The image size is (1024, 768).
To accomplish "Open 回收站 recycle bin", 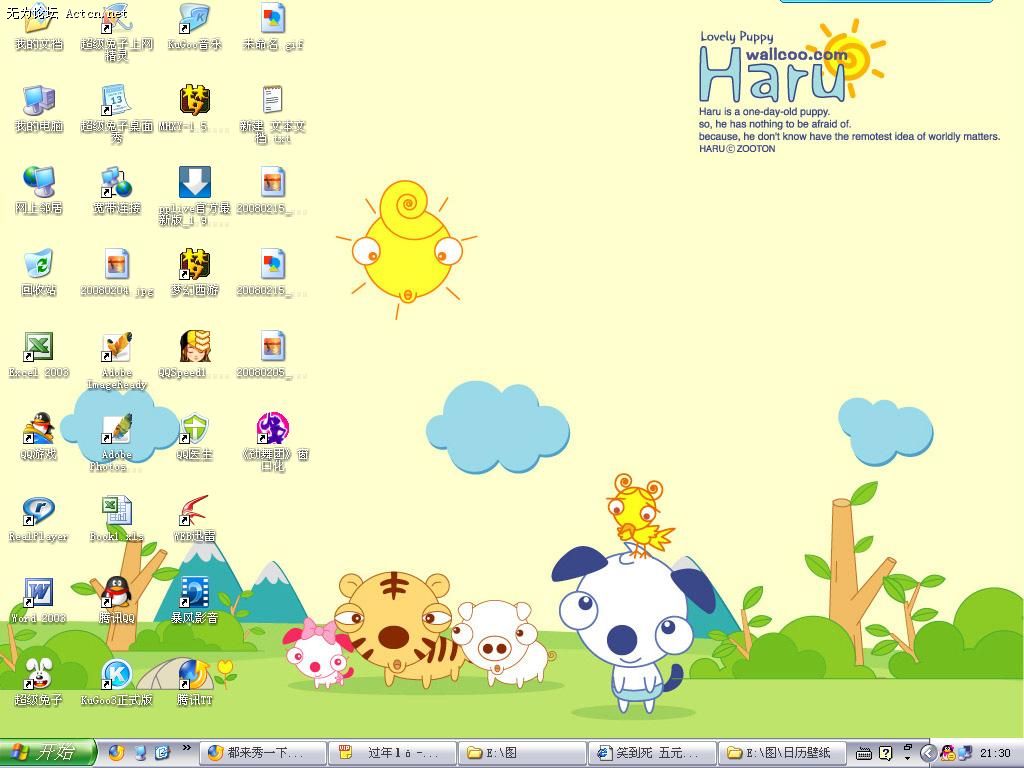I will pos(39,272).
